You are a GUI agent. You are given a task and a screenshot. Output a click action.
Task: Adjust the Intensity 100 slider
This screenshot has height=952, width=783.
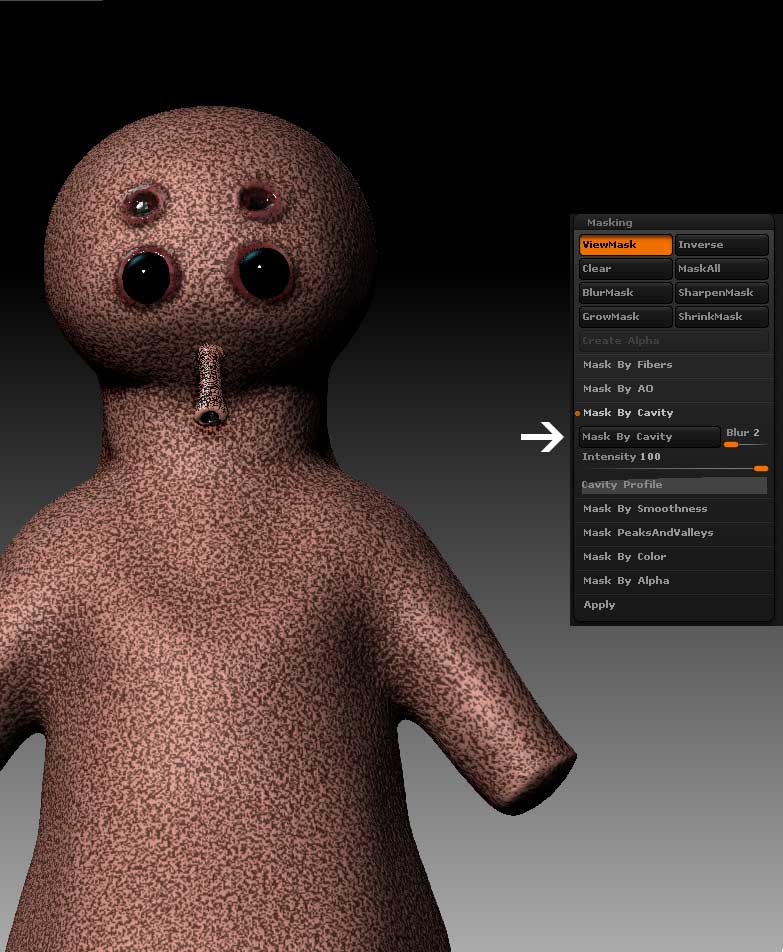(673, 461)
